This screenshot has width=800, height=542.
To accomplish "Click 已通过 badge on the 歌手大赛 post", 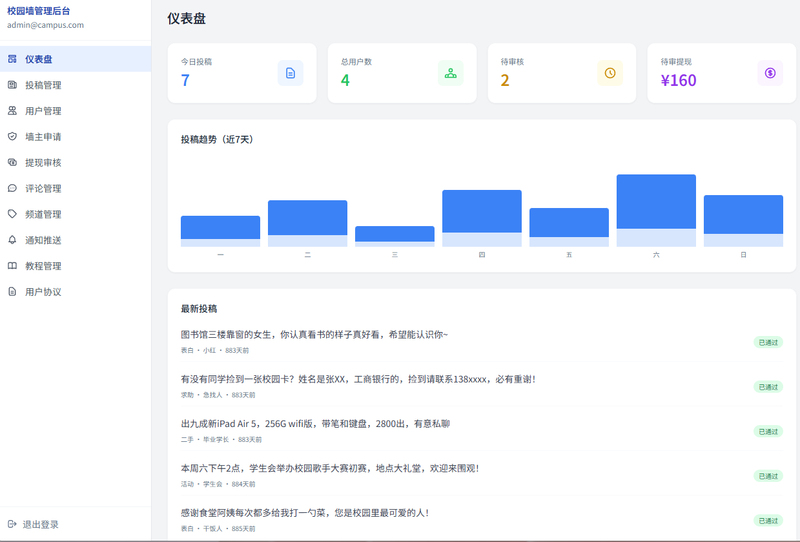I will pos(768,476).
